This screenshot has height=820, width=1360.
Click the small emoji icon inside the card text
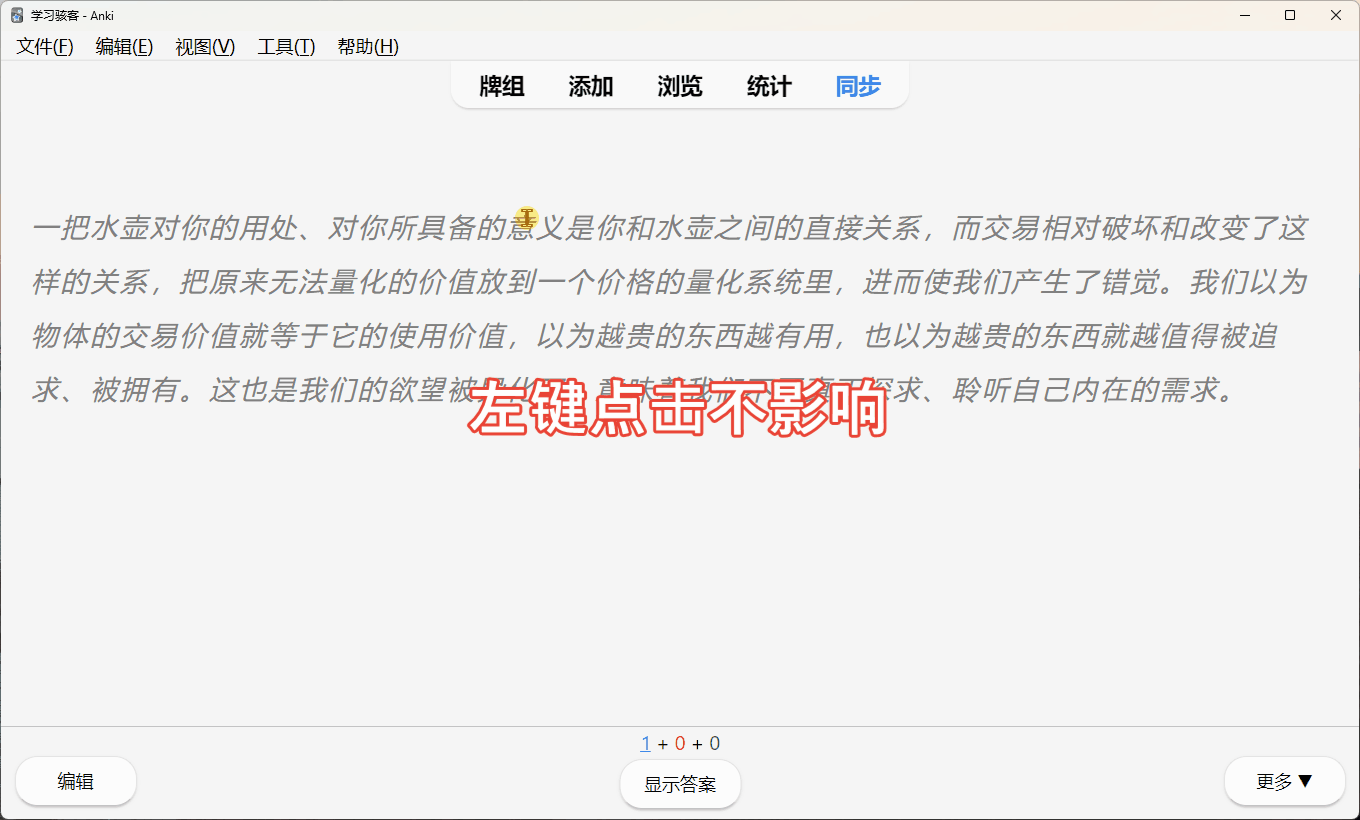click(x=527, y=218)
